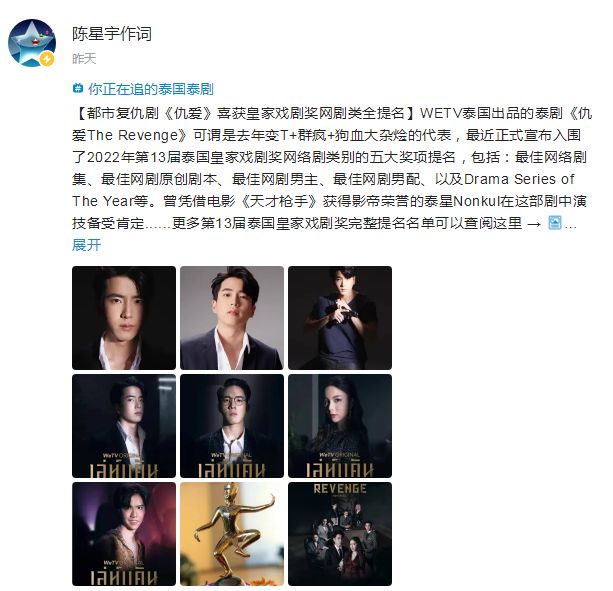The width and height of the screenshot is (613, 591).
Task: Open username 陈星宇作词 profile
Action: 112,34
